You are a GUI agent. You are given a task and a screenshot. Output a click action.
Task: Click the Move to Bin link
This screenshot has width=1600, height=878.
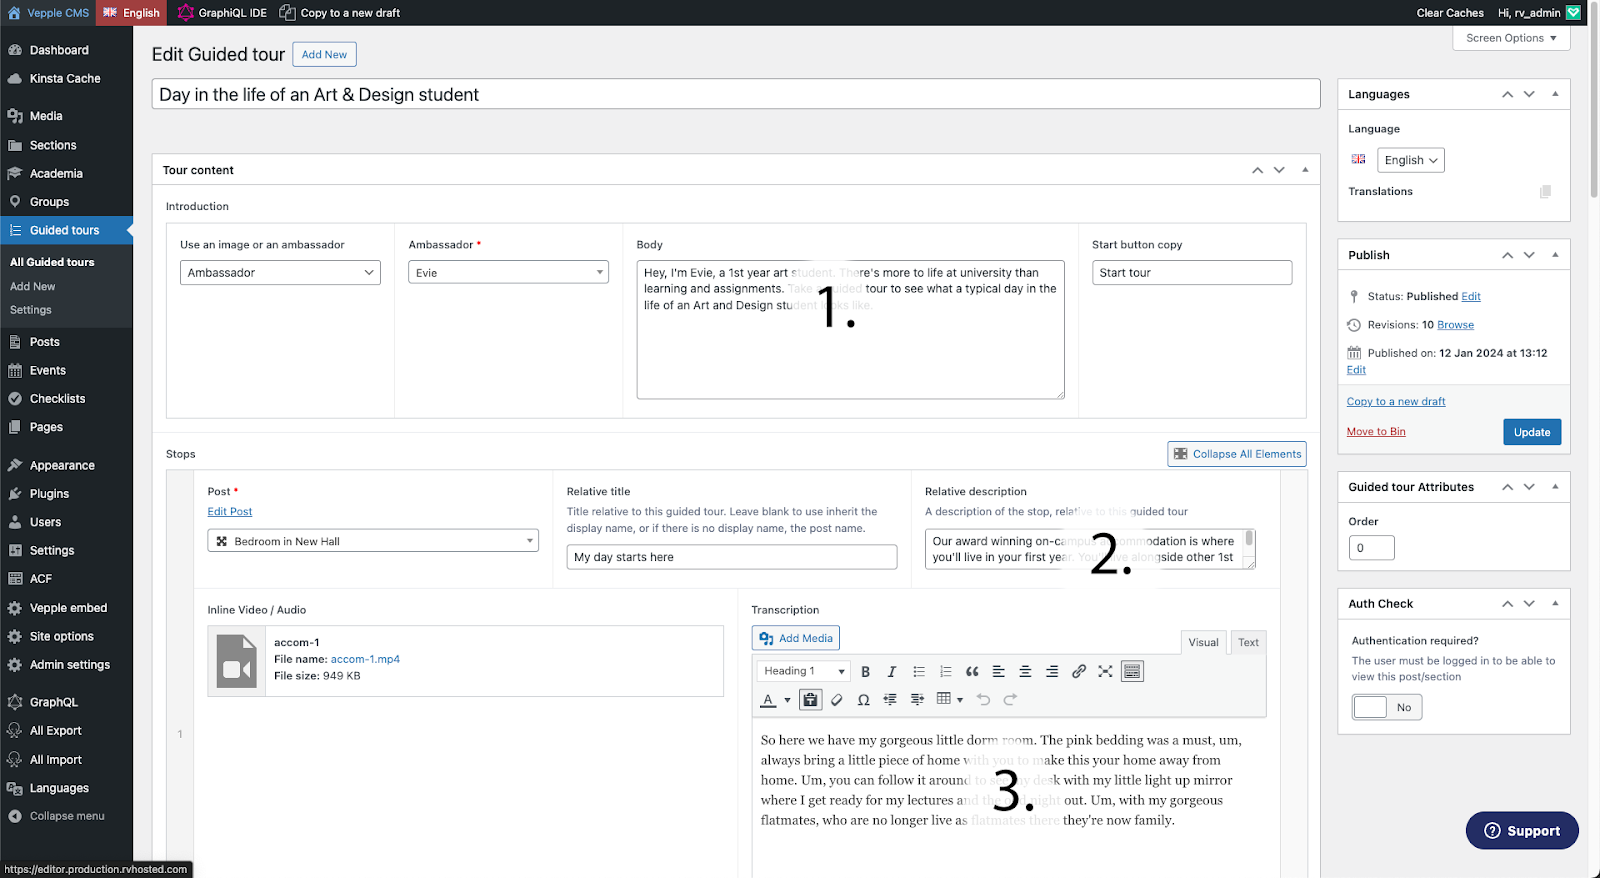[1376, 432]
